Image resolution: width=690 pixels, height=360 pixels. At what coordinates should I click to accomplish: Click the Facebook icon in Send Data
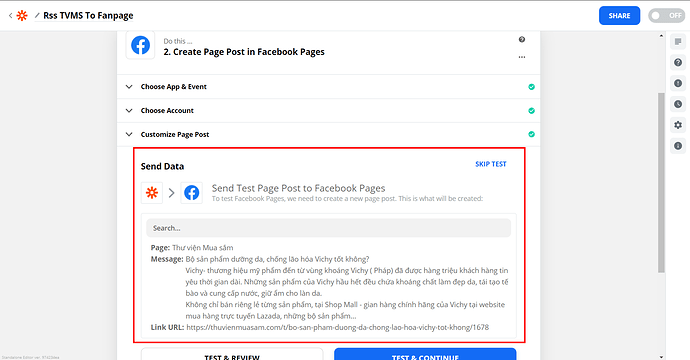tap(191, 193)
